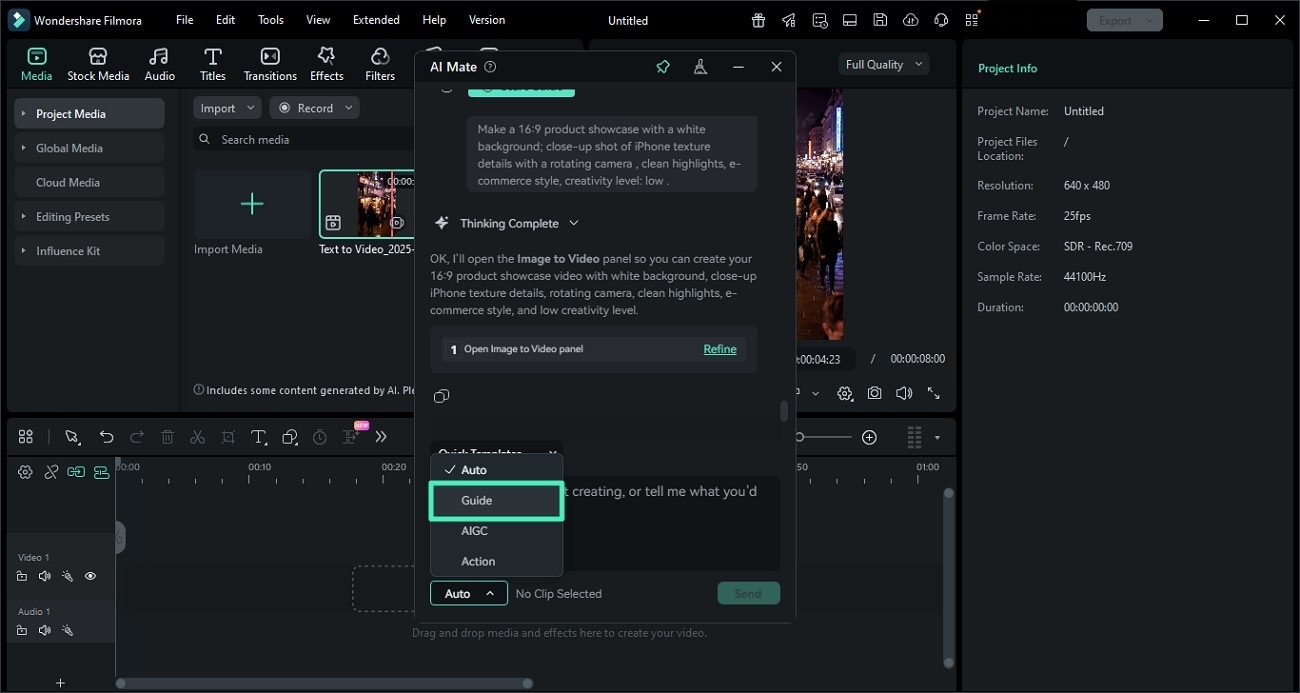Toggle the green auto link icon
Screen dimensions: 1300x693
[76, 472]
